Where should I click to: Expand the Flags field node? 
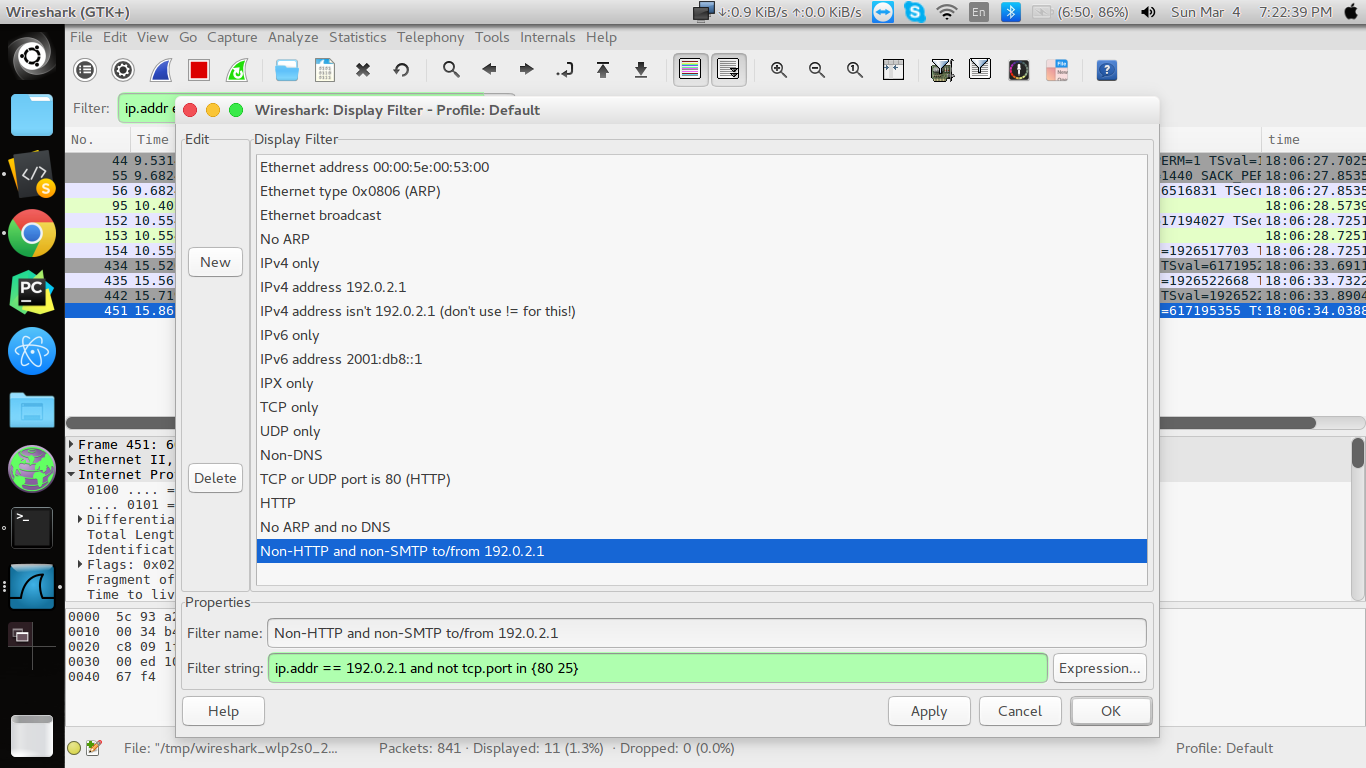(x=80, y=564)
